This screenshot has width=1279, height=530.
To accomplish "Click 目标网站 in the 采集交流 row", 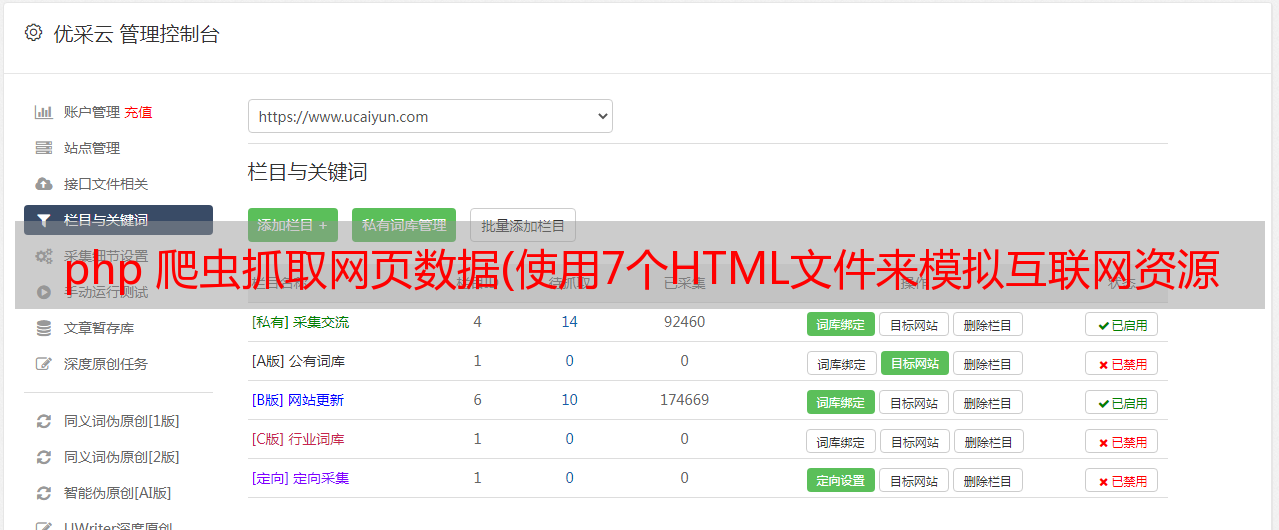I will click(914, 324).
